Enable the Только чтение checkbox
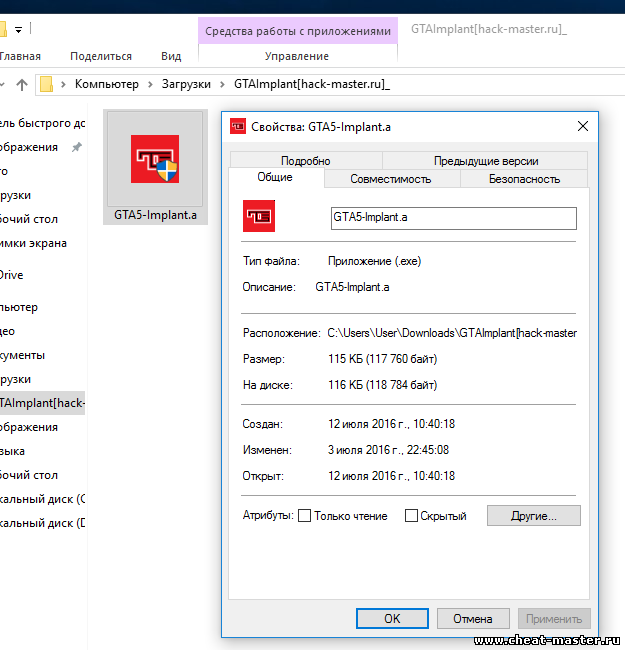The height and width of the screenshot is (650, 625). (x=305, y=516)
